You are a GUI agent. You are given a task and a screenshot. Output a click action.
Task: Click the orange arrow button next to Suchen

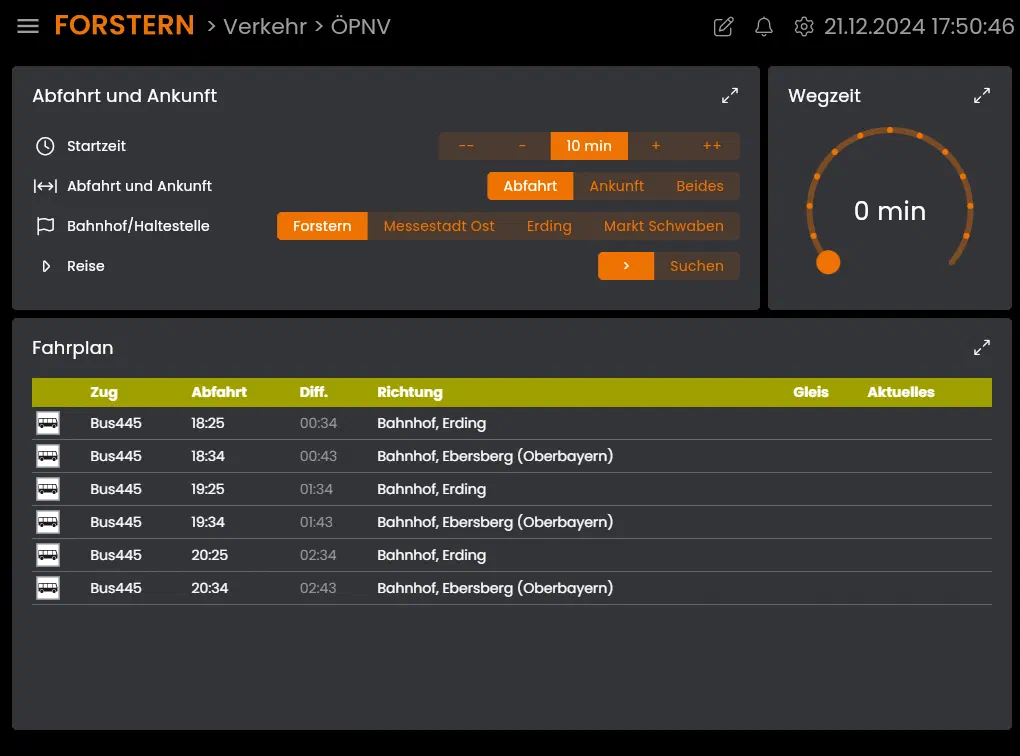point(626,266)
